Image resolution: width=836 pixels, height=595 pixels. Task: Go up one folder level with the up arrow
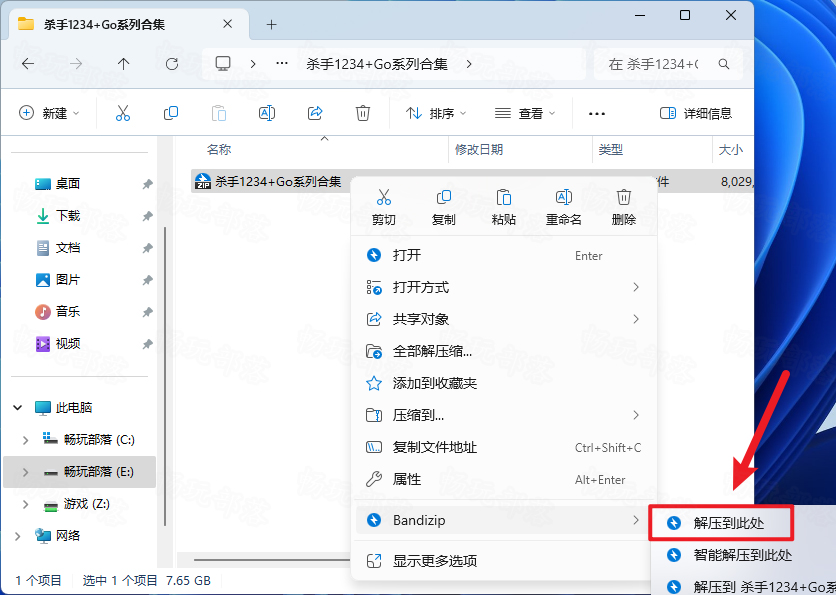tap(124, 64)
